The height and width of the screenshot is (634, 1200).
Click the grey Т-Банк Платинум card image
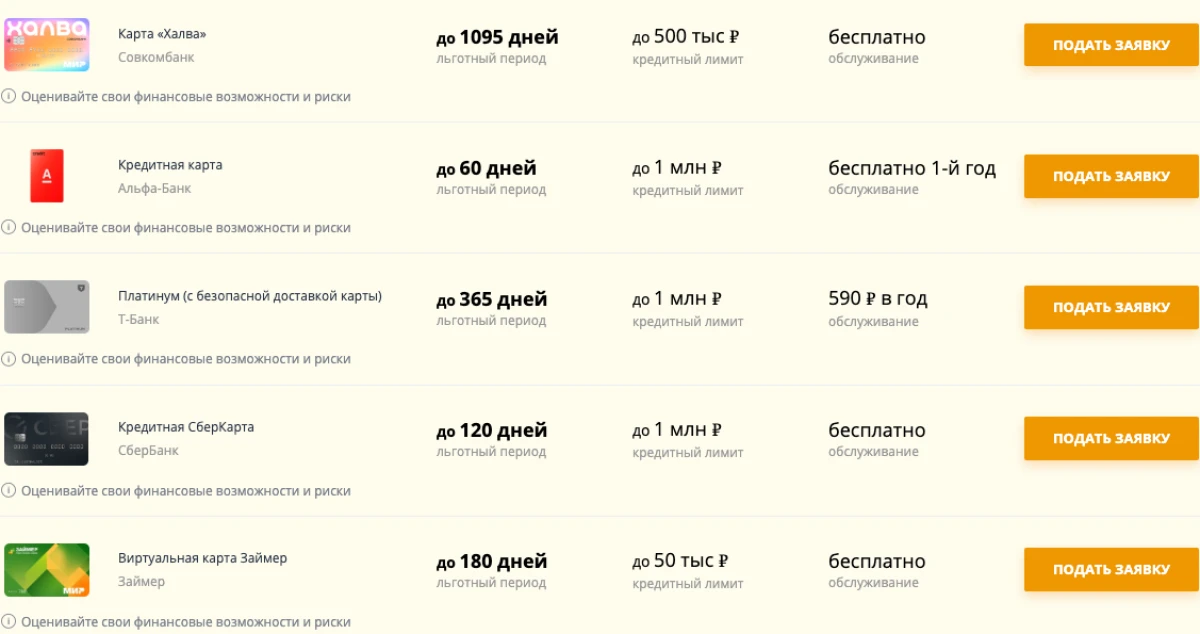point(46,307)
